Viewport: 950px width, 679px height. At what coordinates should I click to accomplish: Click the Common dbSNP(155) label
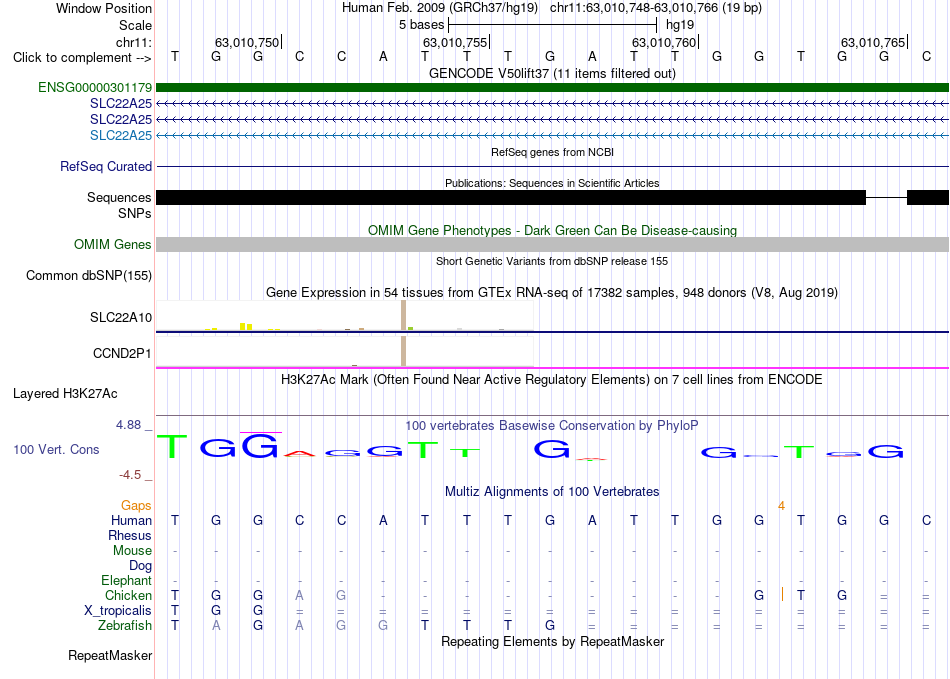tap(88, 276)
